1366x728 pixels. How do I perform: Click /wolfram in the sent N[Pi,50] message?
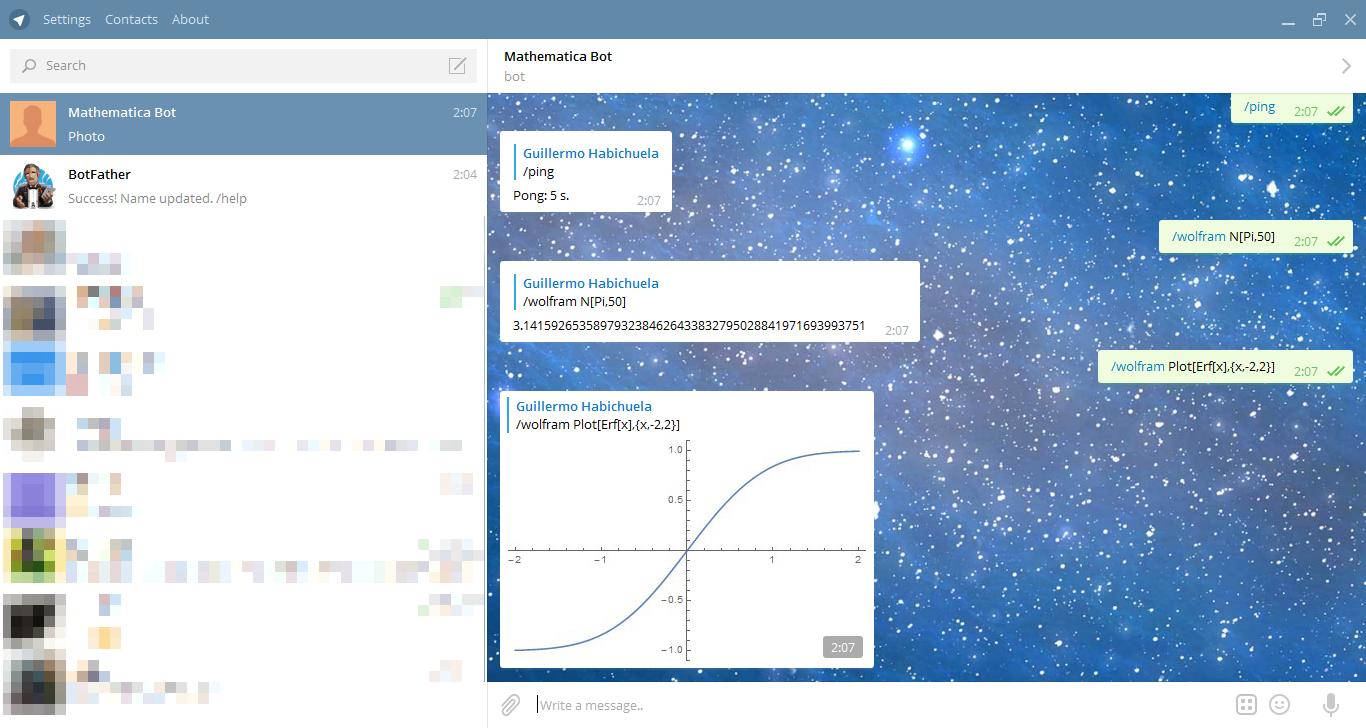click(1198, 237)
